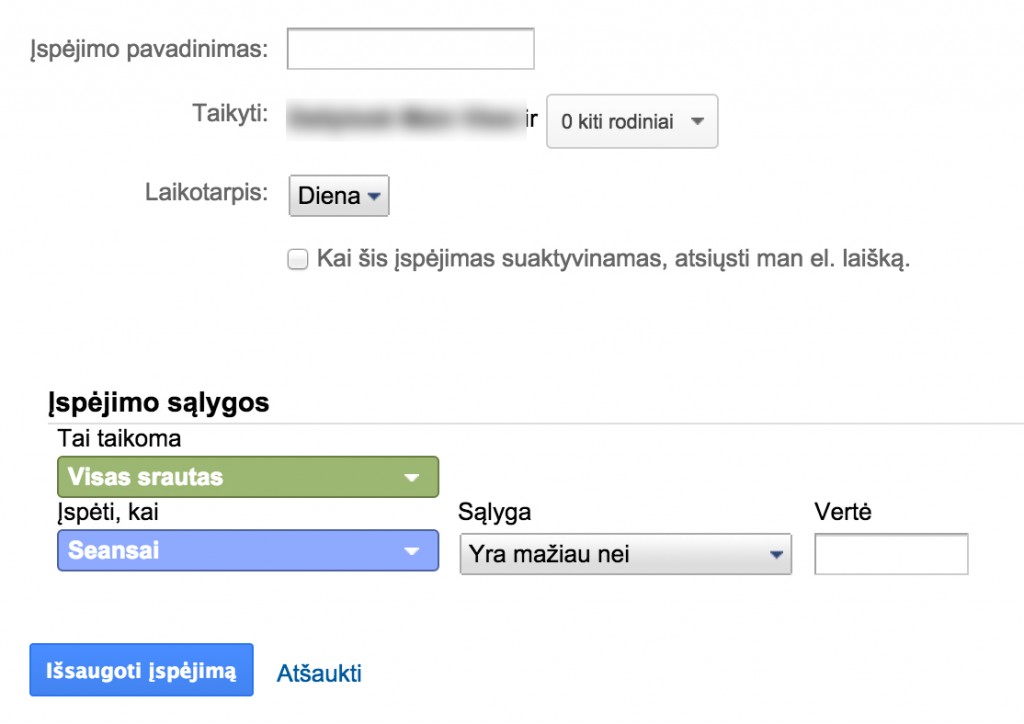Screen dimensions: 1024x724
Task: Click the arrow on the 0 kiti rodiniai selector
Action: pos(700,121)
